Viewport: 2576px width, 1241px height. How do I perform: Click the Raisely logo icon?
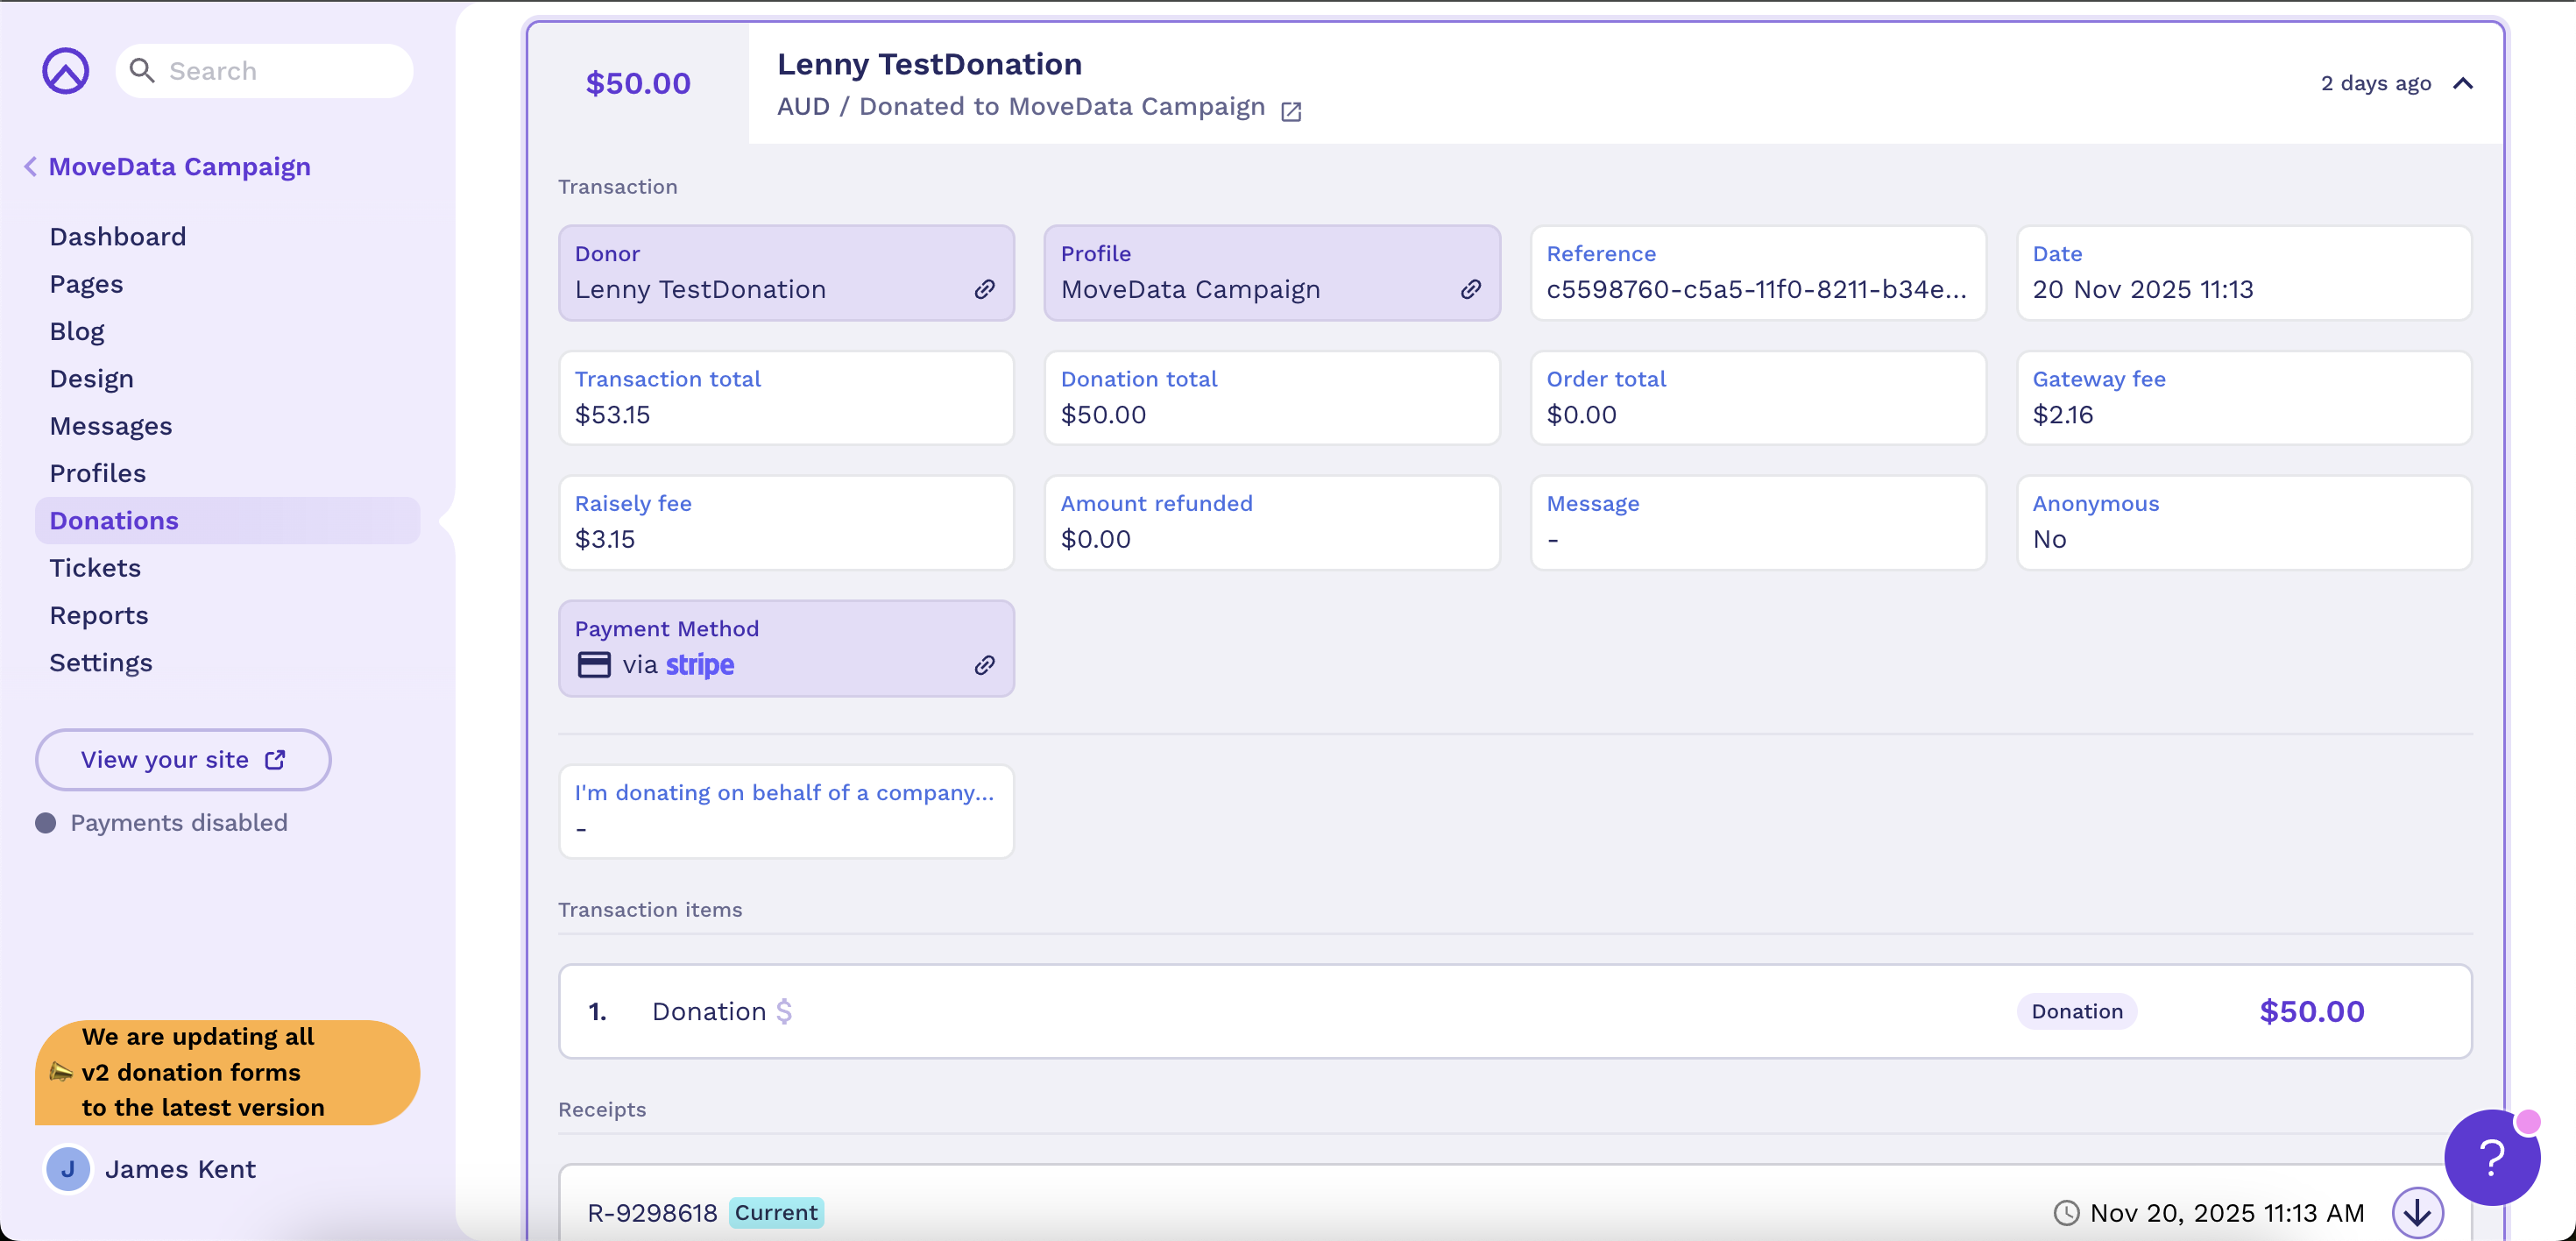point(65,70)
